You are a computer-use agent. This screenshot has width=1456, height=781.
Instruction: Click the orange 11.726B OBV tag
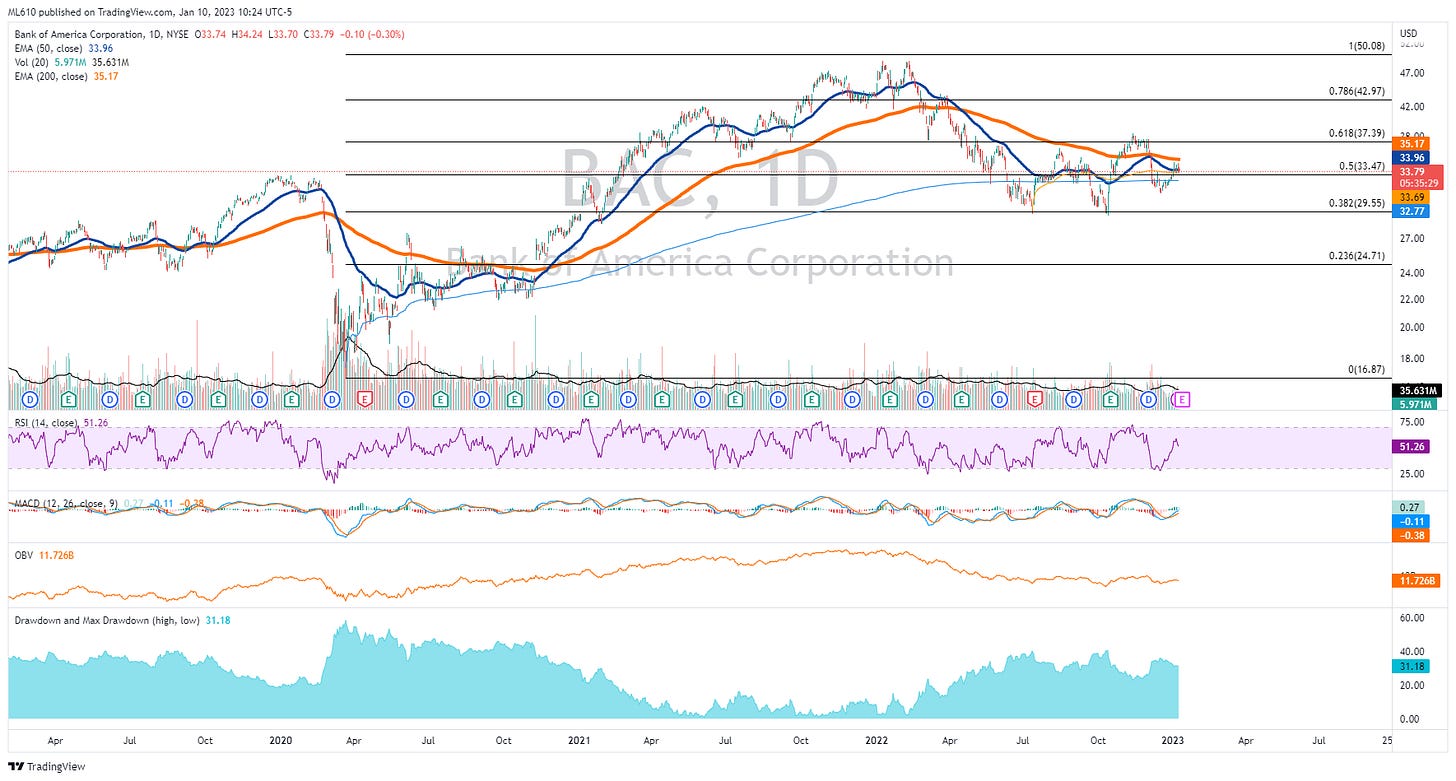1414,580
